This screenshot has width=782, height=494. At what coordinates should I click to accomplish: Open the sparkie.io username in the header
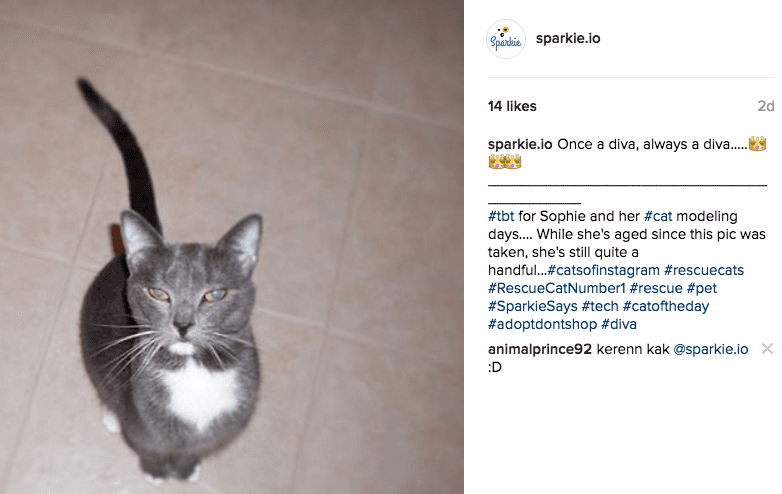click(568, 38)
